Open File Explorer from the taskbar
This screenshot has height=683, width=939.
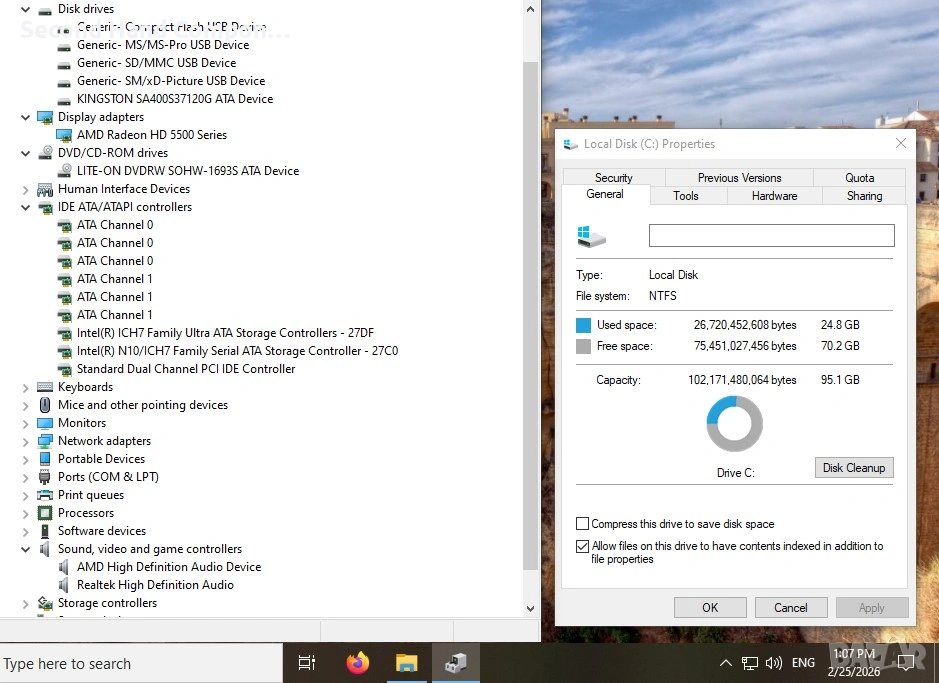(406, 663)
